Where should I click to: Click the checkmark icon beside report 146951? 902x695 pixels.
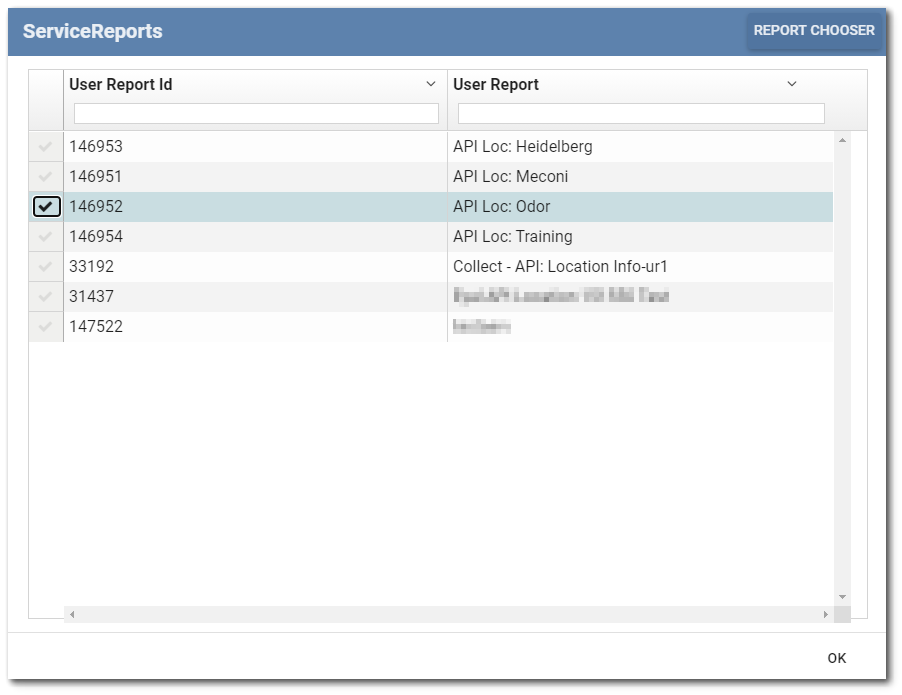(44, 176)
